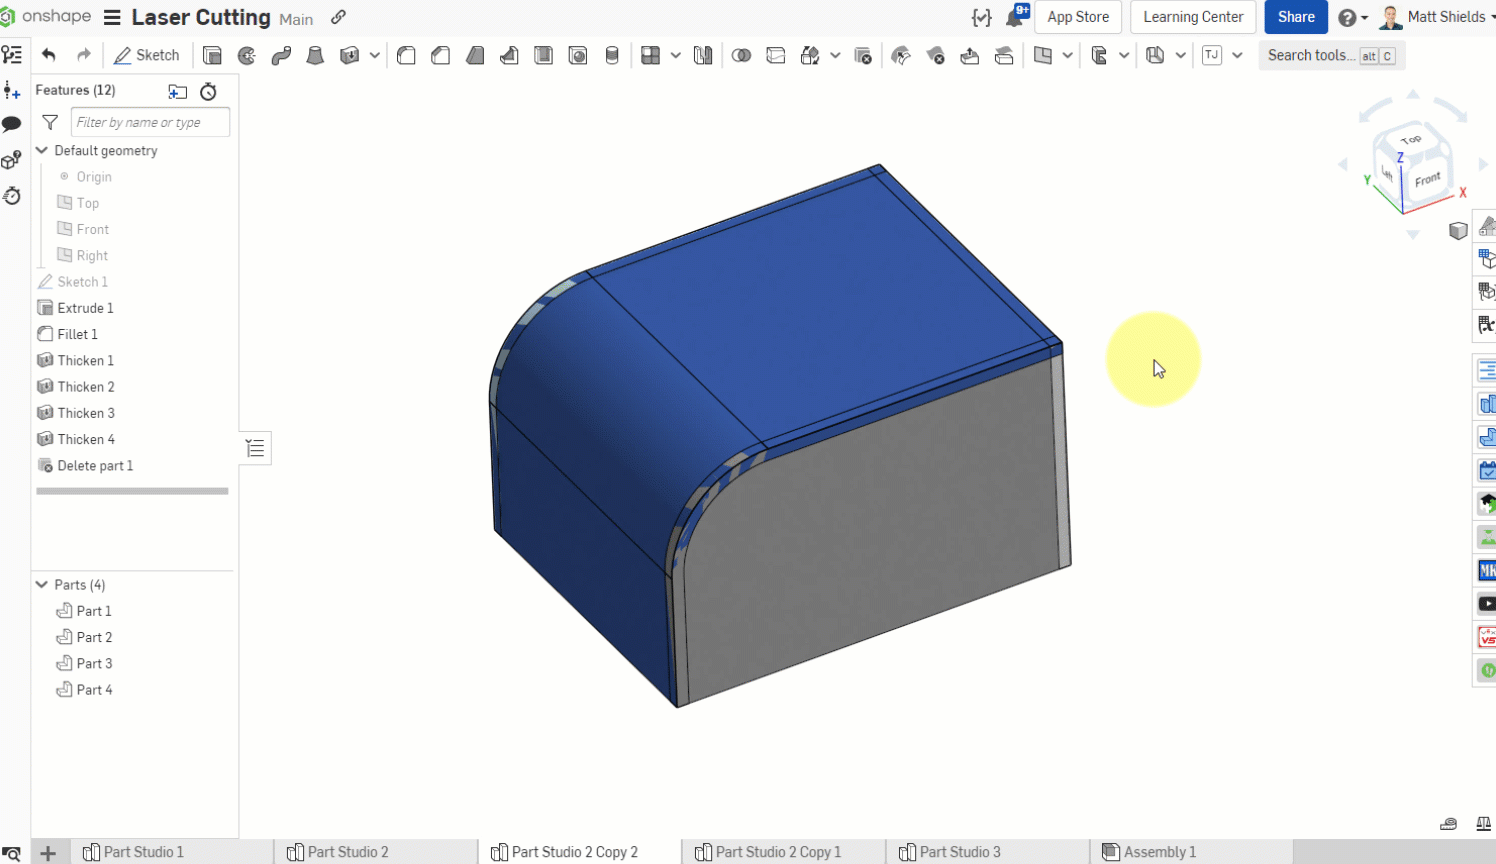The image size is (1496, 864).
Task: Open the Fillet tool
Action: (406, 55)
